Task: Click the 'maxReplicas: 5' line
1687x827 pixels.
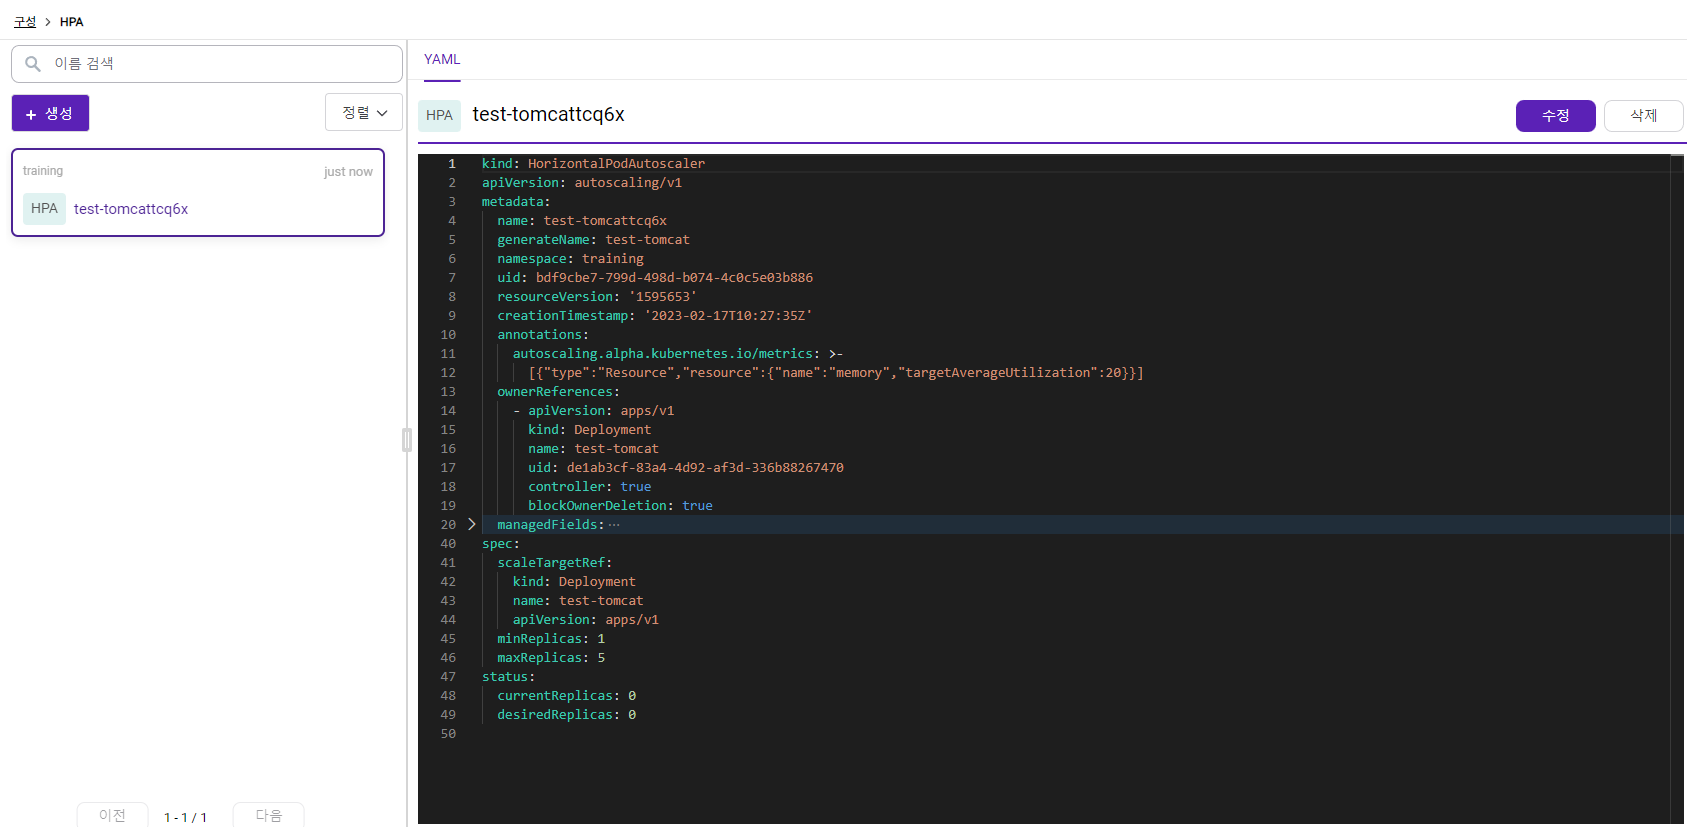Action: coord(551,657)
